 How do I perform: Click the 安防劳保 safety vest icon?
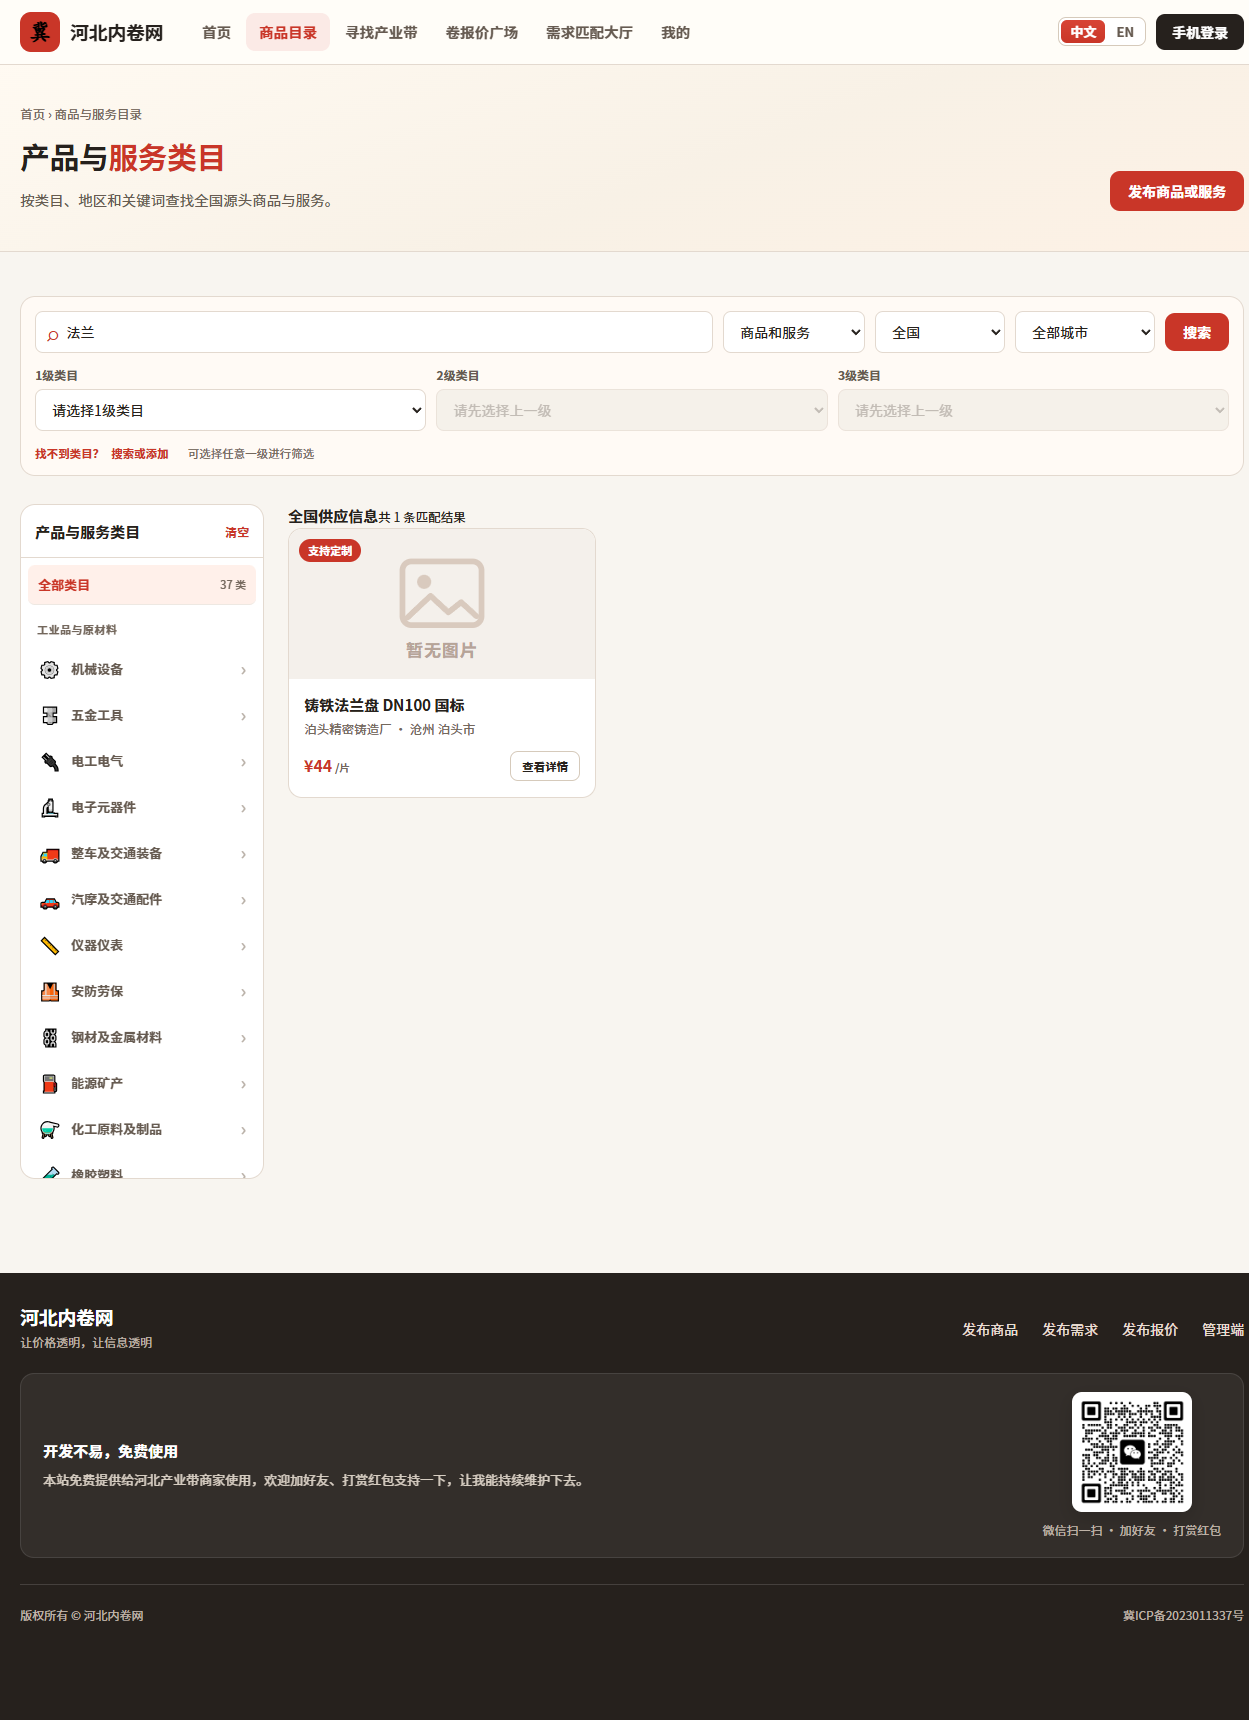[x=49, y=992]
